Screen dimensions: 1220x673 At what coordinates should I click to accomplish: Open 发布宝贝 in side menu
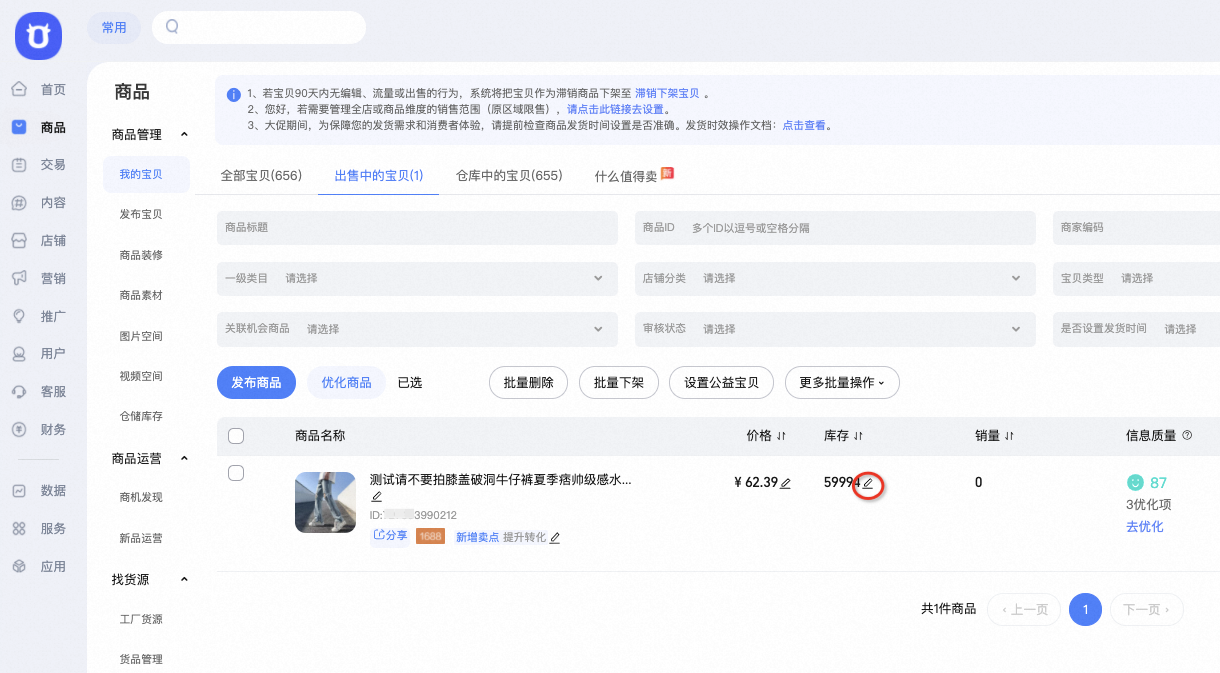[141, 214]
